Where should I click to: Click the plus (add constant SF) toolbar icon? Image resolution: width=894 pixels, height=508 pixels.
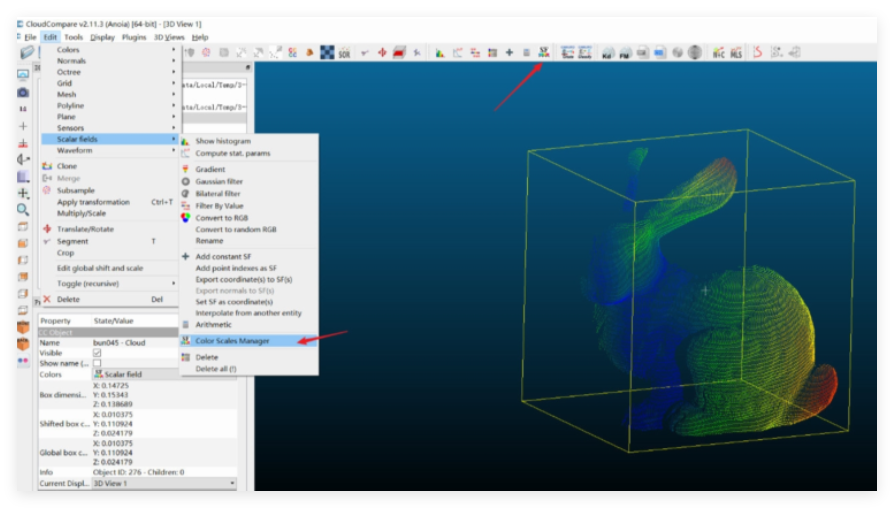(509, 52)
